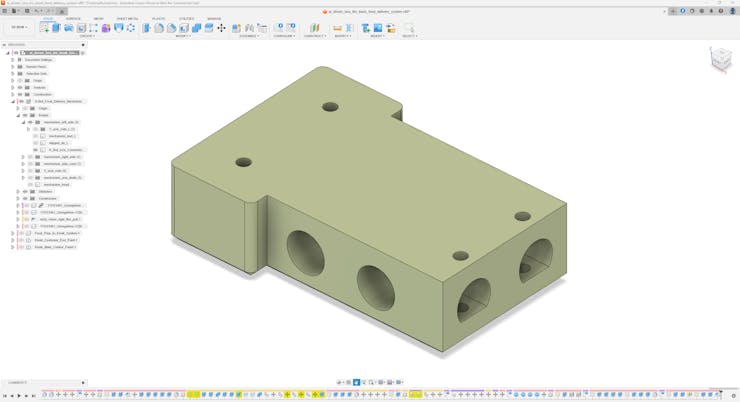Switch to the SHEET METAL tab
Screen dimensions: 740x402
click(x=127, y=18)
